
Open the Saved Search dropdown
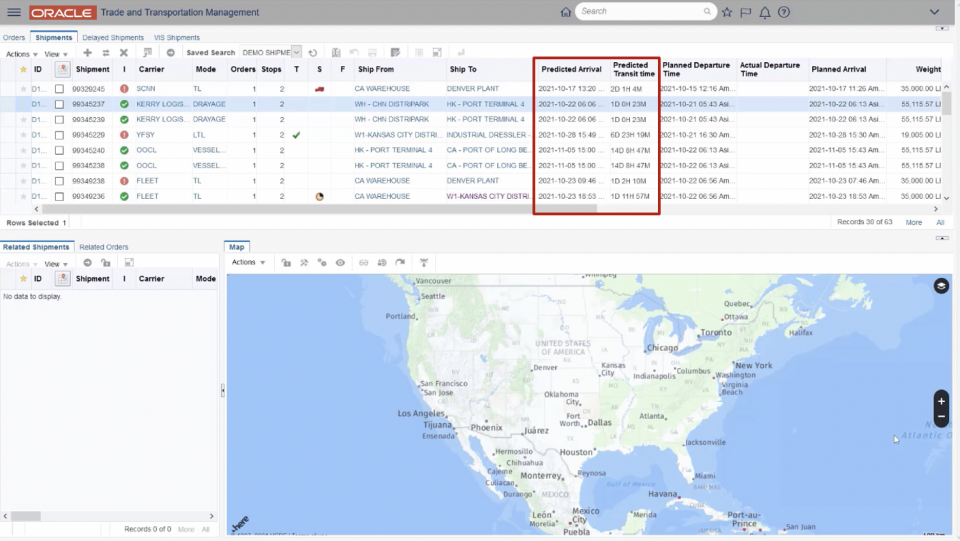(296, 52)
